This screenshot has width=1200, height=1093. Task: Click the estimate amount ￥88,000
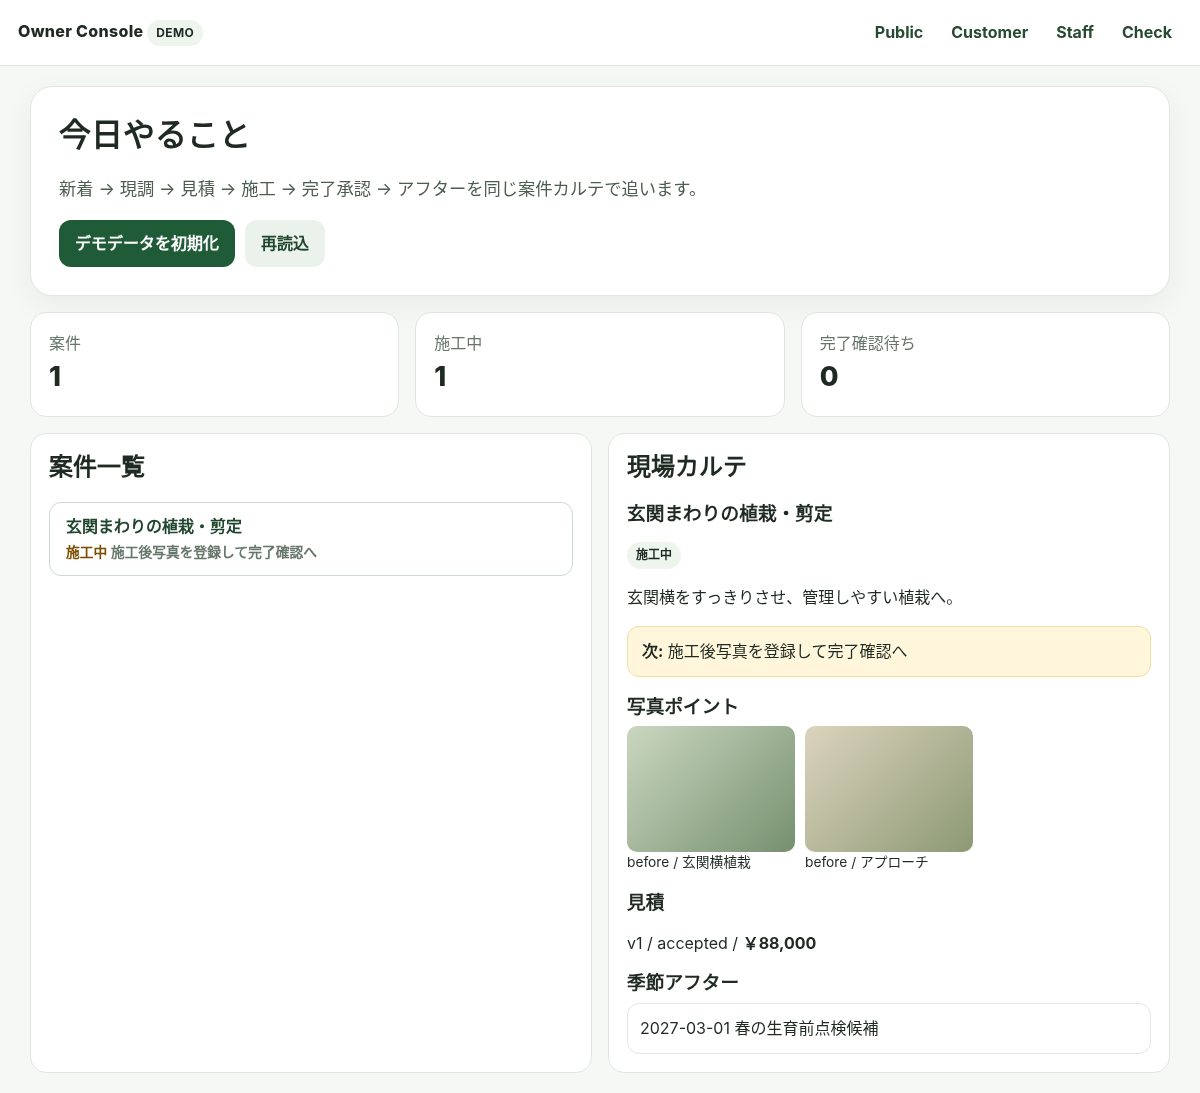click(x=779, y=943)
